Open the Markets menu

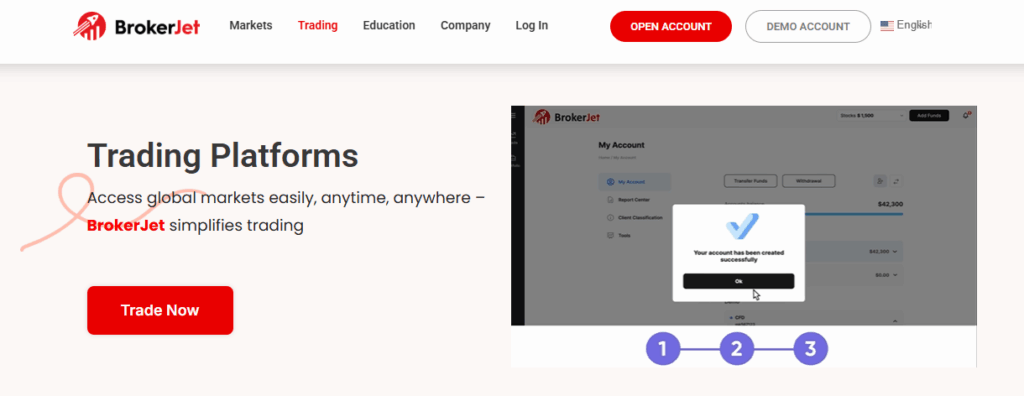[x=251, y=25]
